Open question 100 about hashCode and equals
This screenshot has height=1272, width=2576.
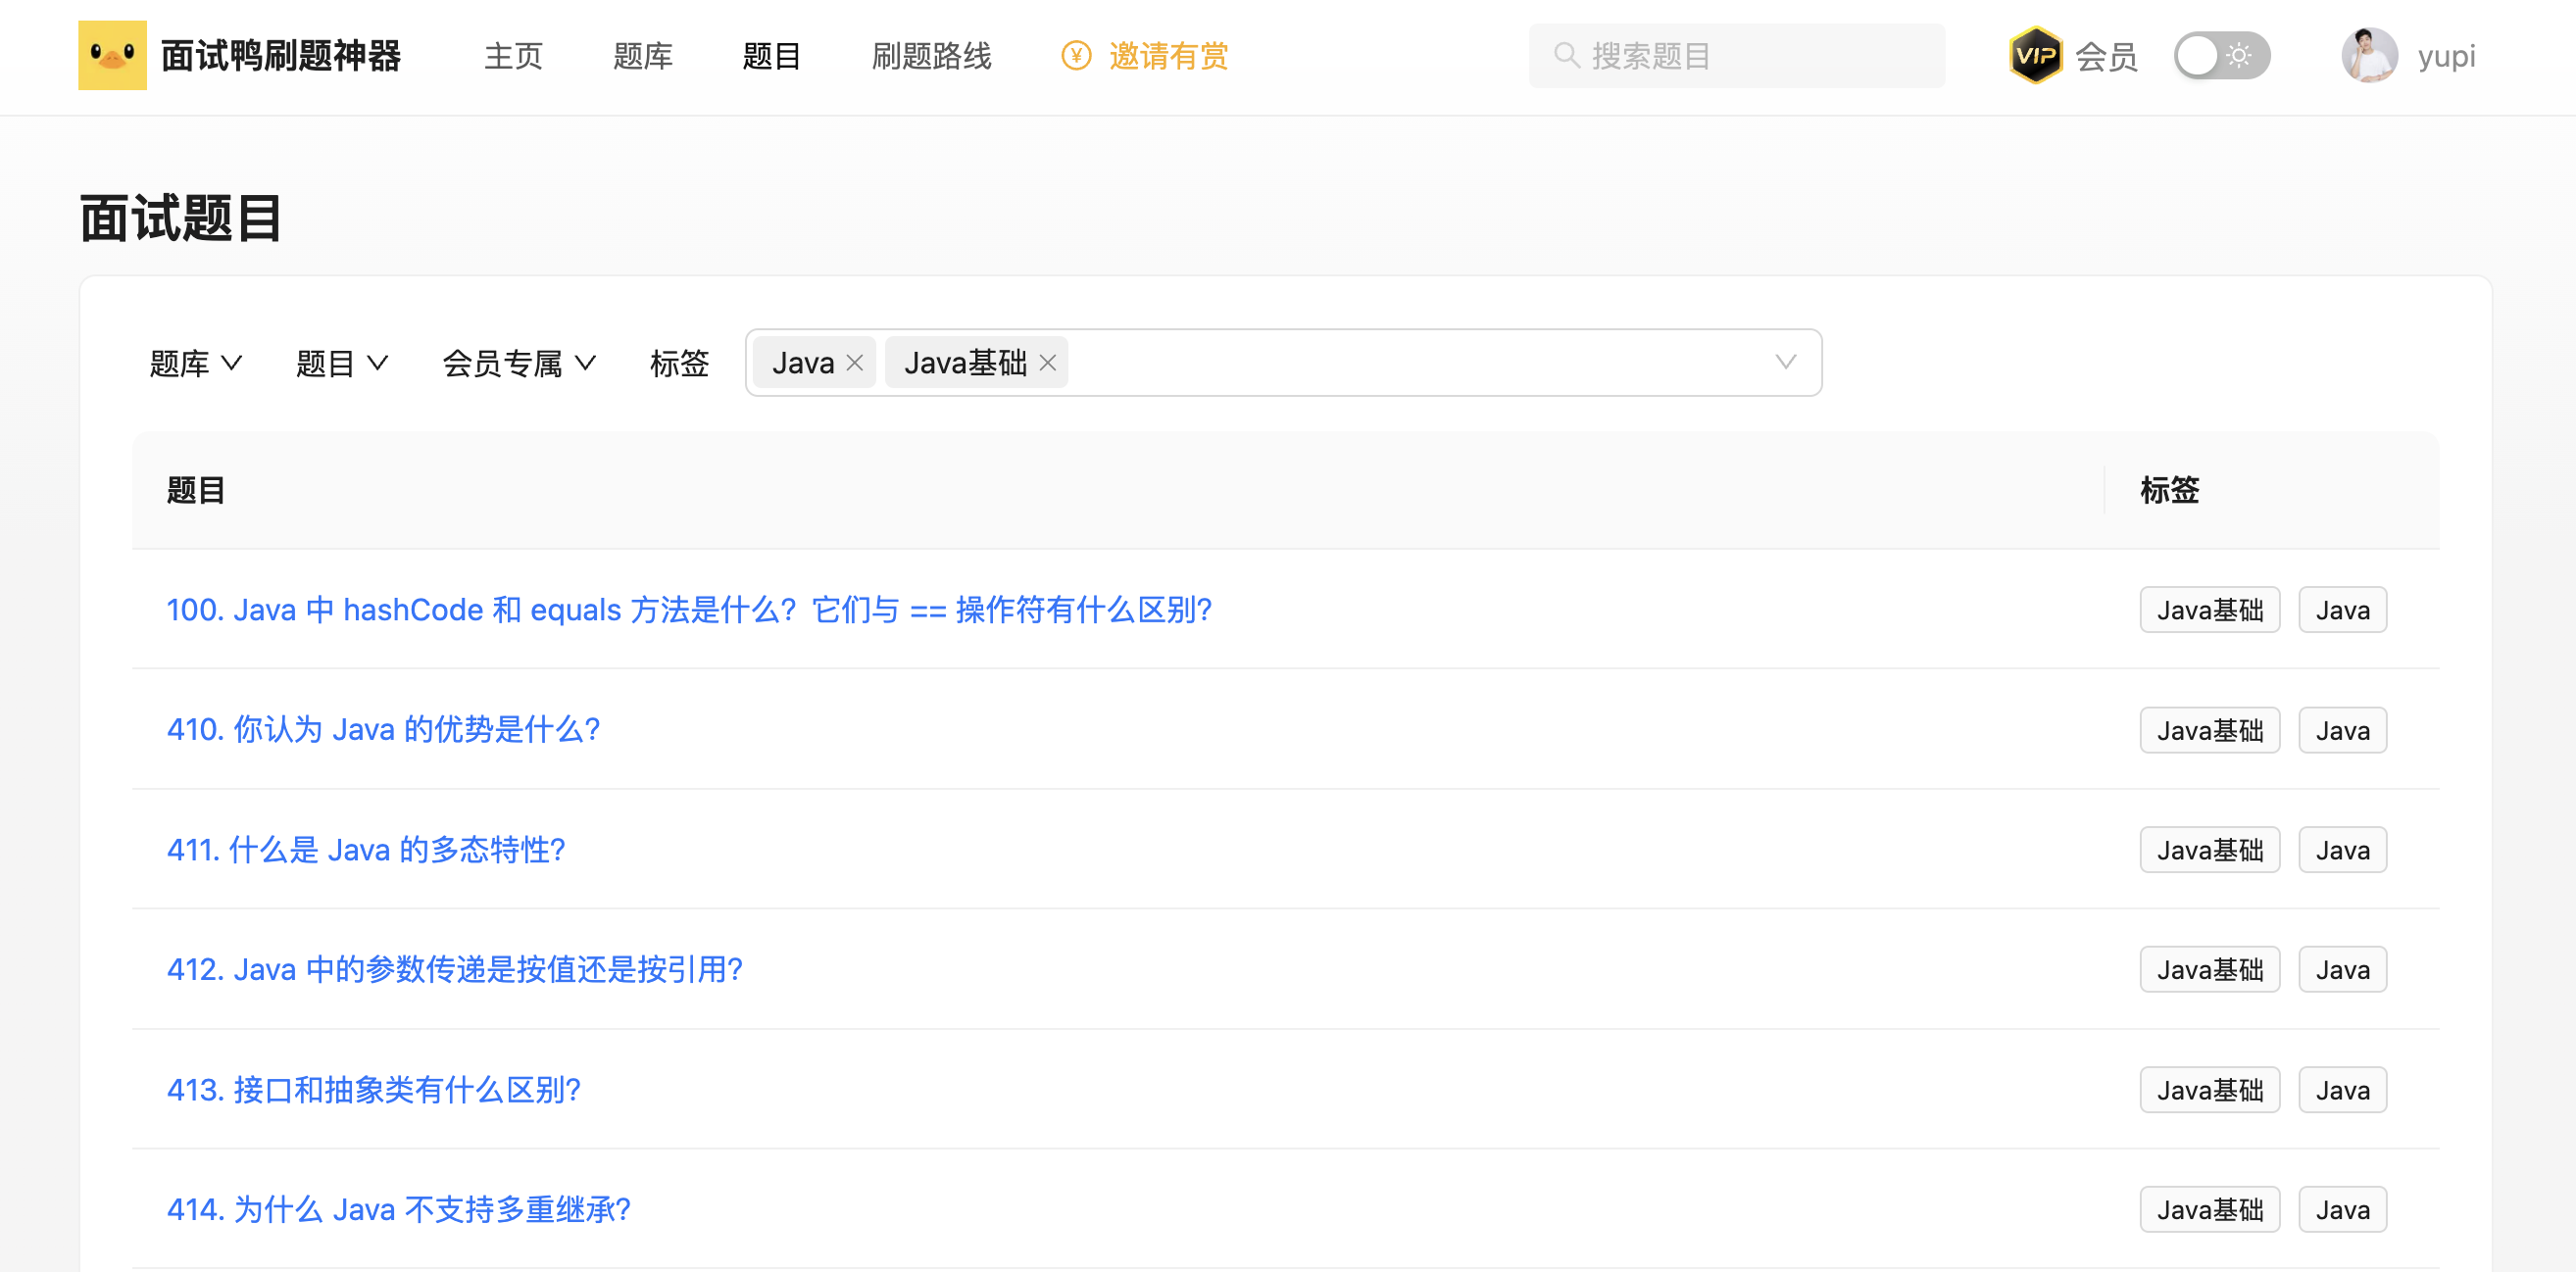coord(688,610)
